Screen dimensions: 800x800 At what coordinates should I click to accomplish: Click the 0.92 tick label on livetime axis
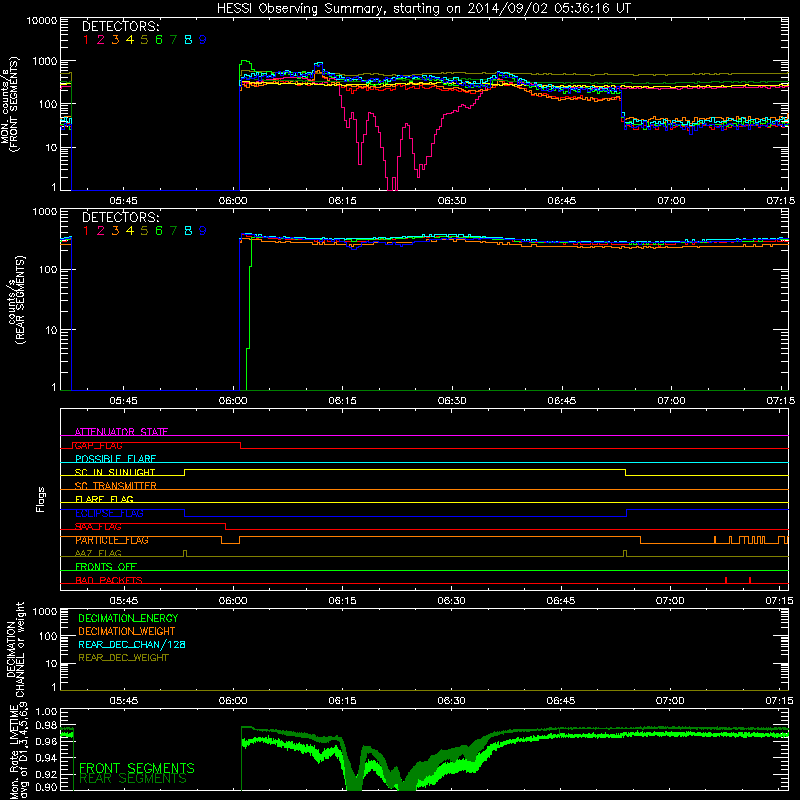[x=46, y=774]
